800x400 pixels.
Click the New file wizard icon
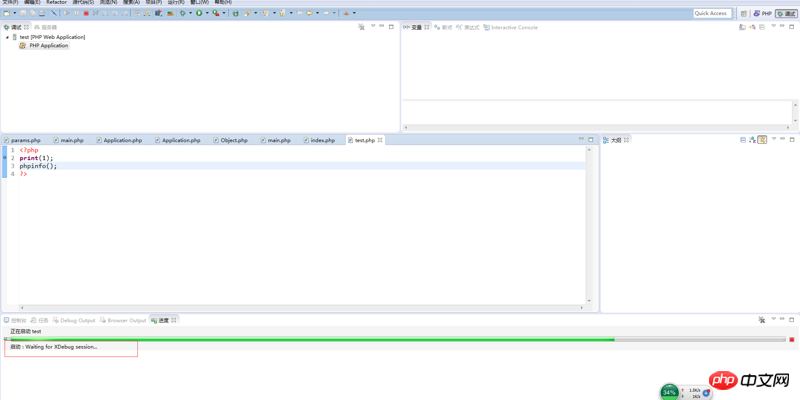7,13
